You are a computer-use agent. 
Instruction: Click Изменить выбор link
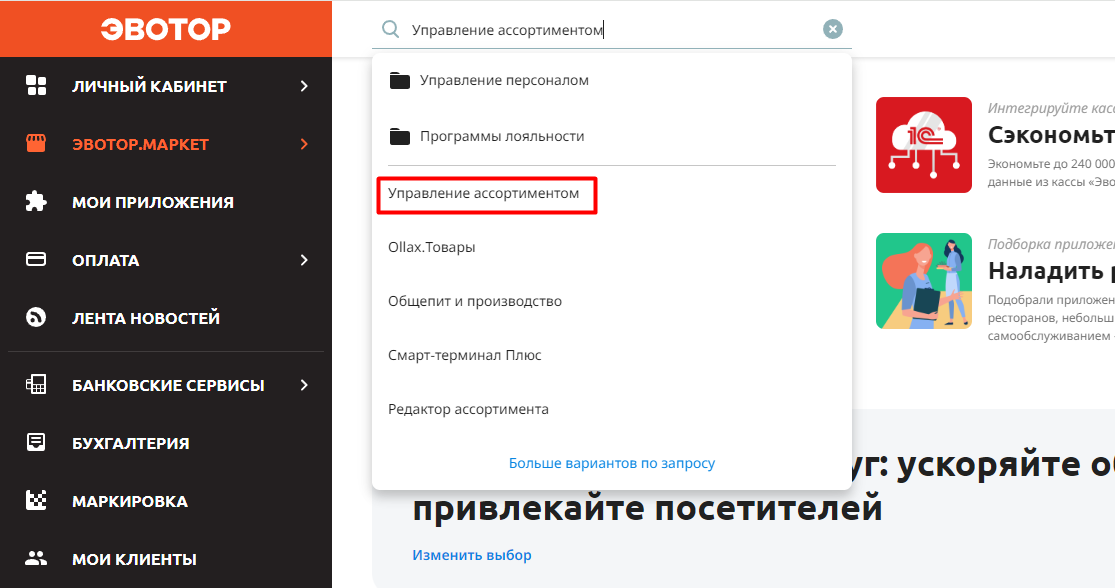click(471, 555)
